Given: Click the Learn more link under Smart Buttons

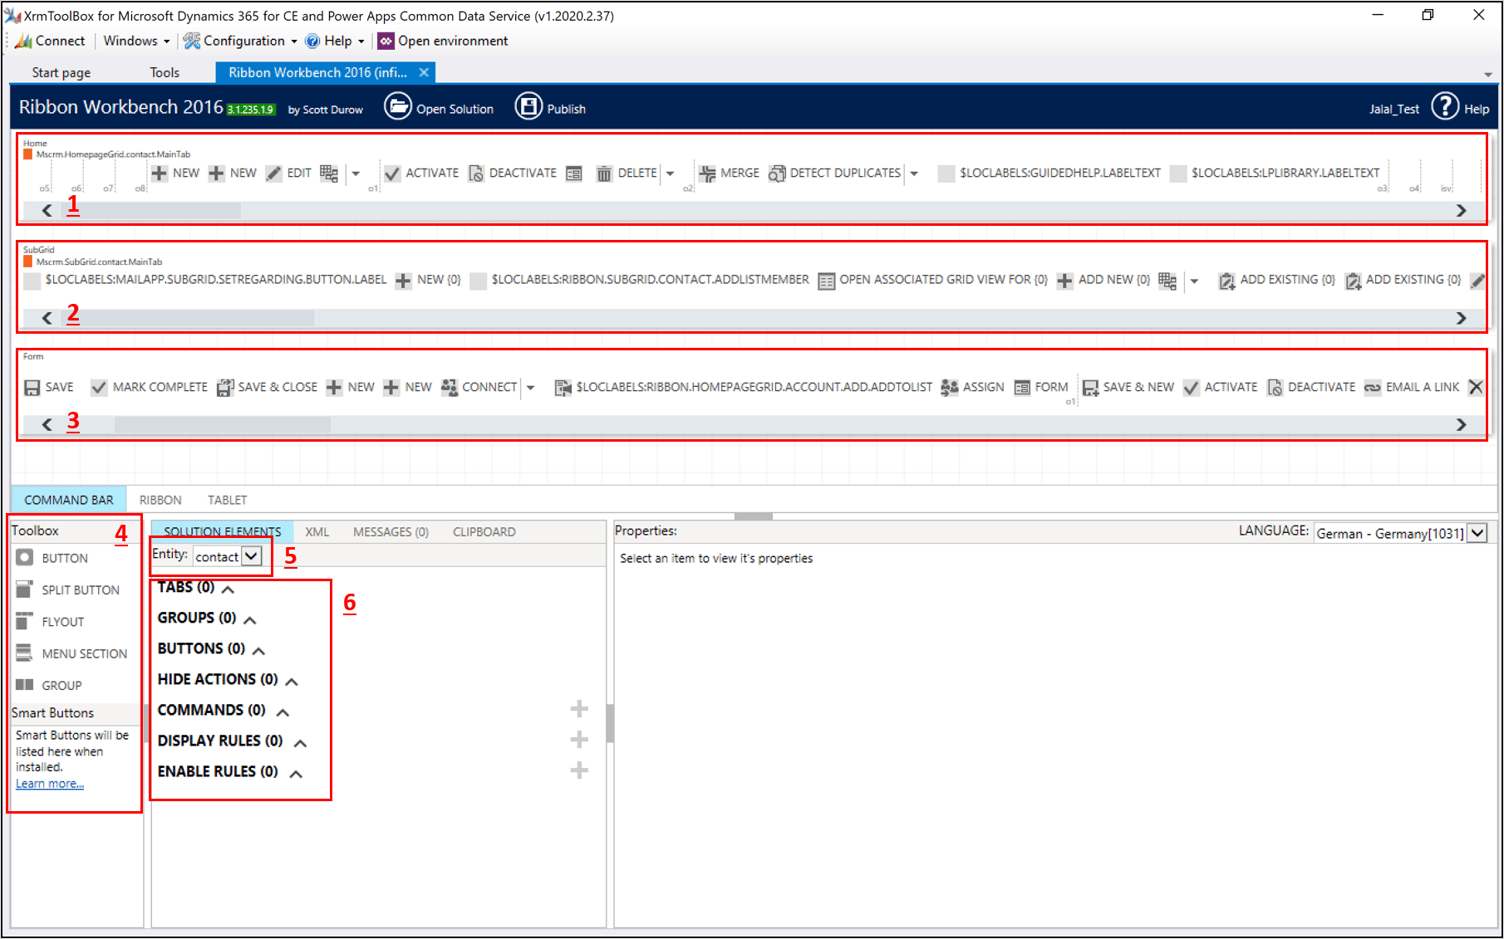Looking at the screenshot, I should click(x=48, y=783).
